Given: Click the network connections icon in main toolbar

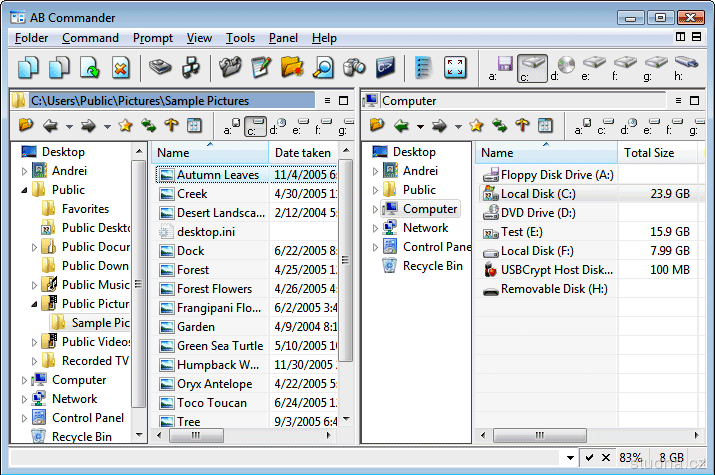Looking at the screenshot, I should click(190, 68).
